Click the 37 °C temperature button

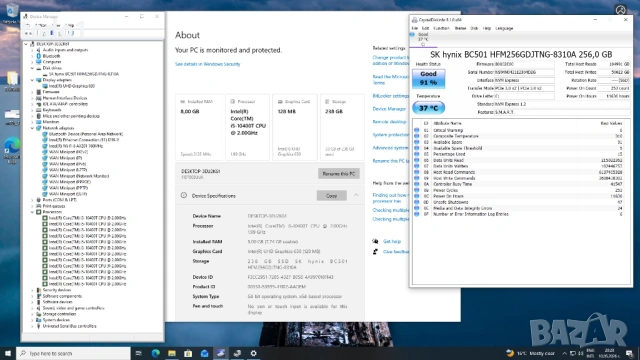pos(428,108)
